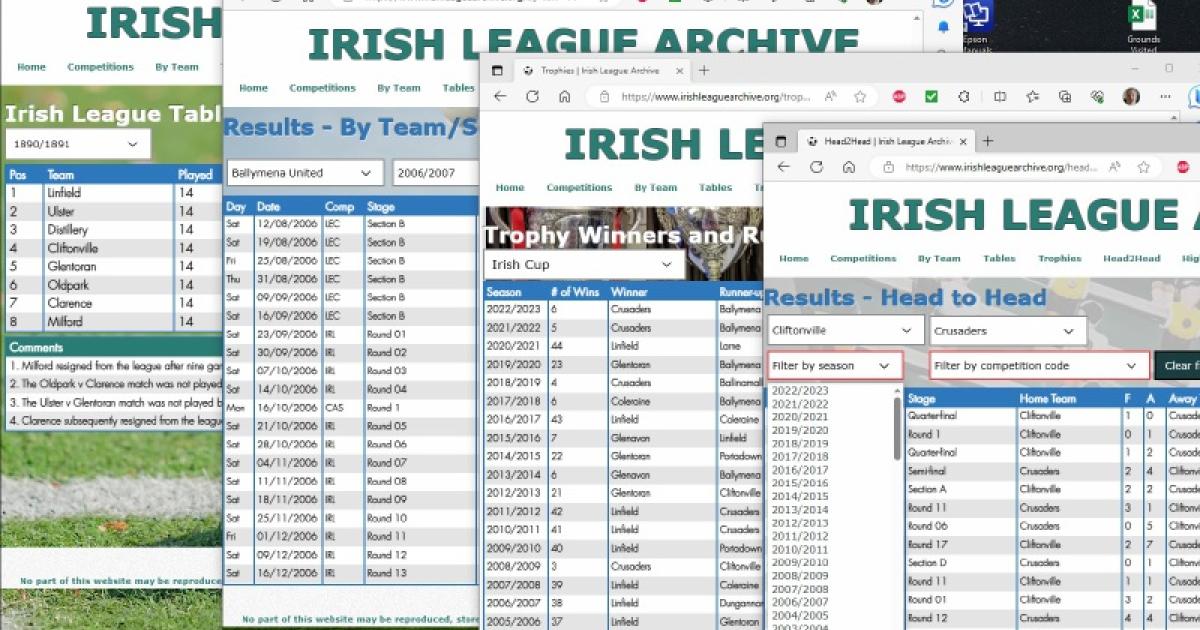Click Tables menu in Head2Head window
The width and height of the screenshot is (1200, 630).
click(999, 258)
